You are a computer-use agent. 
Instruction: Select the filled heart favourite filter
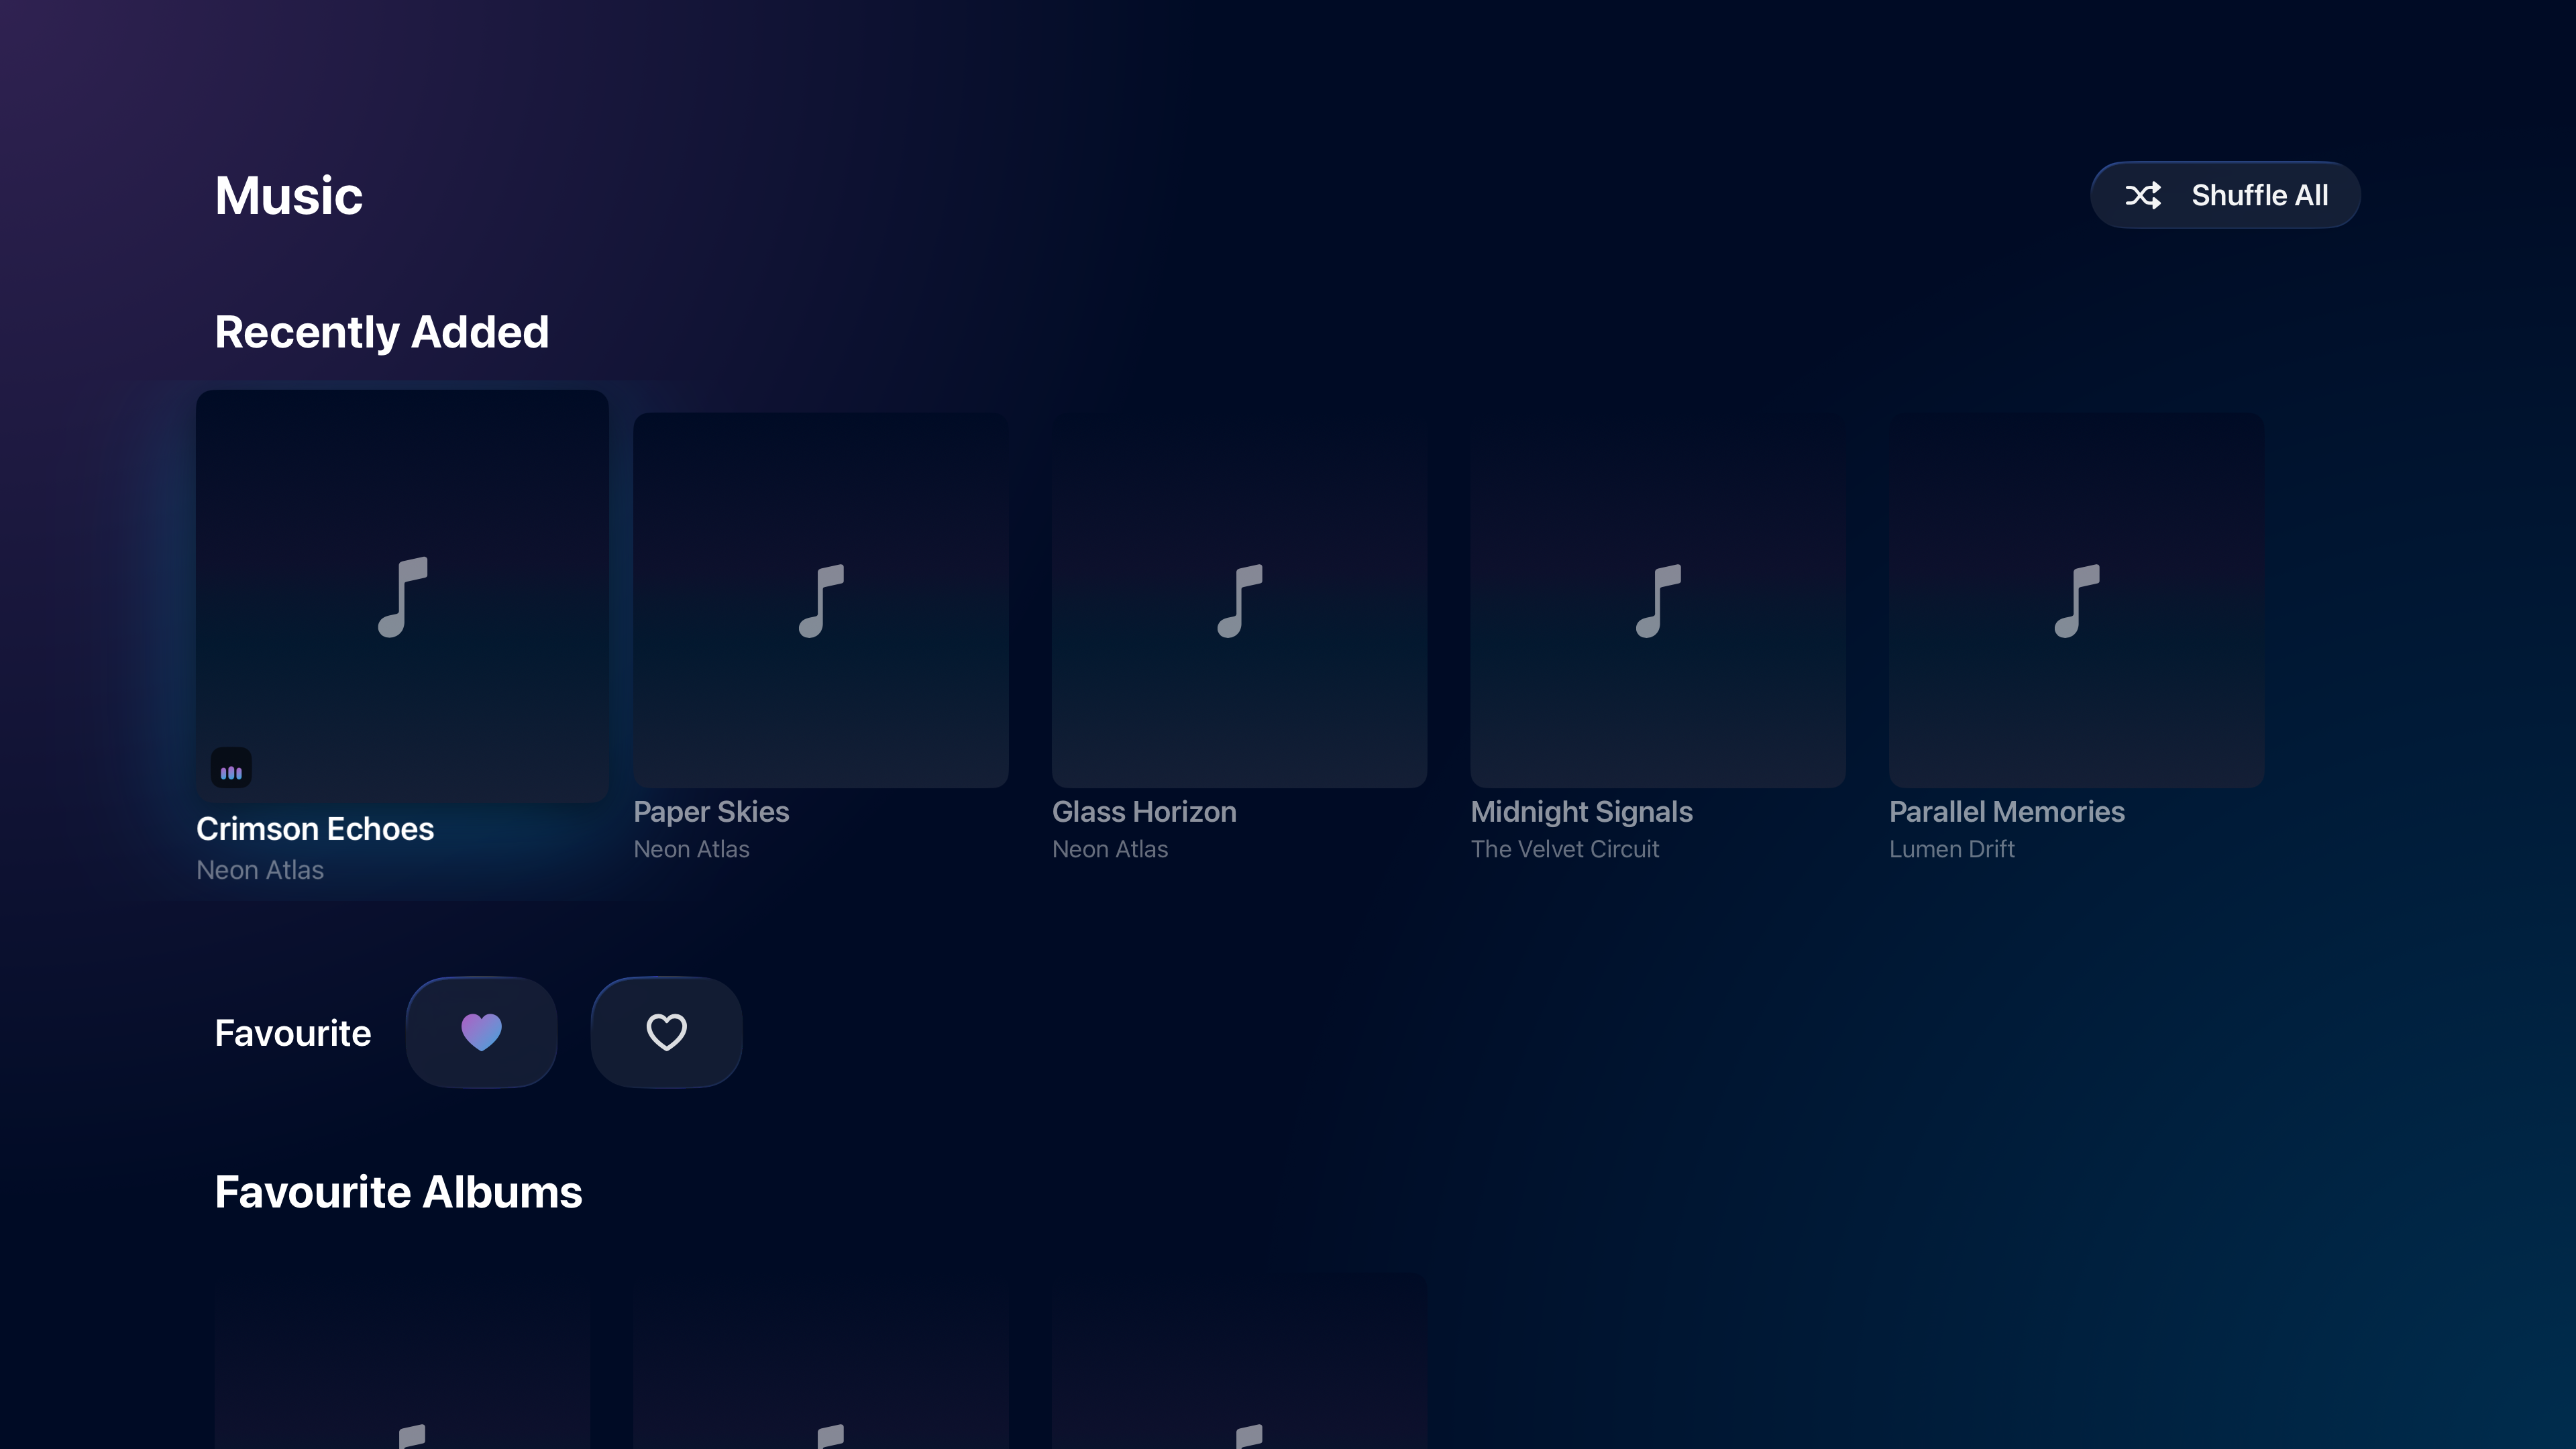(x=481, y=1032)
